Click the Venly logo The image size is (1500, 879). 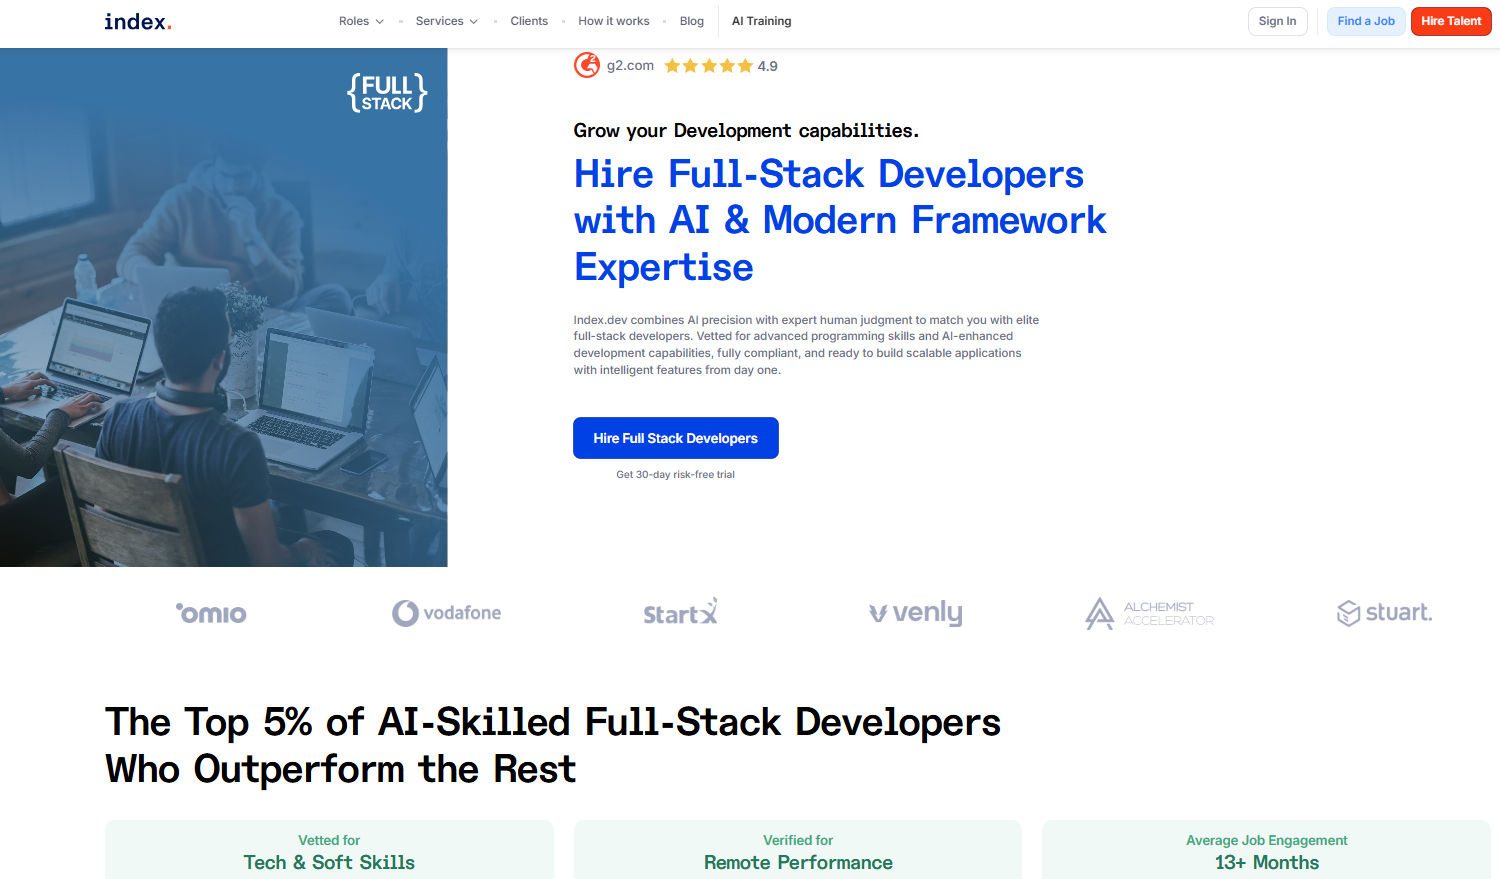click(915, 613)
